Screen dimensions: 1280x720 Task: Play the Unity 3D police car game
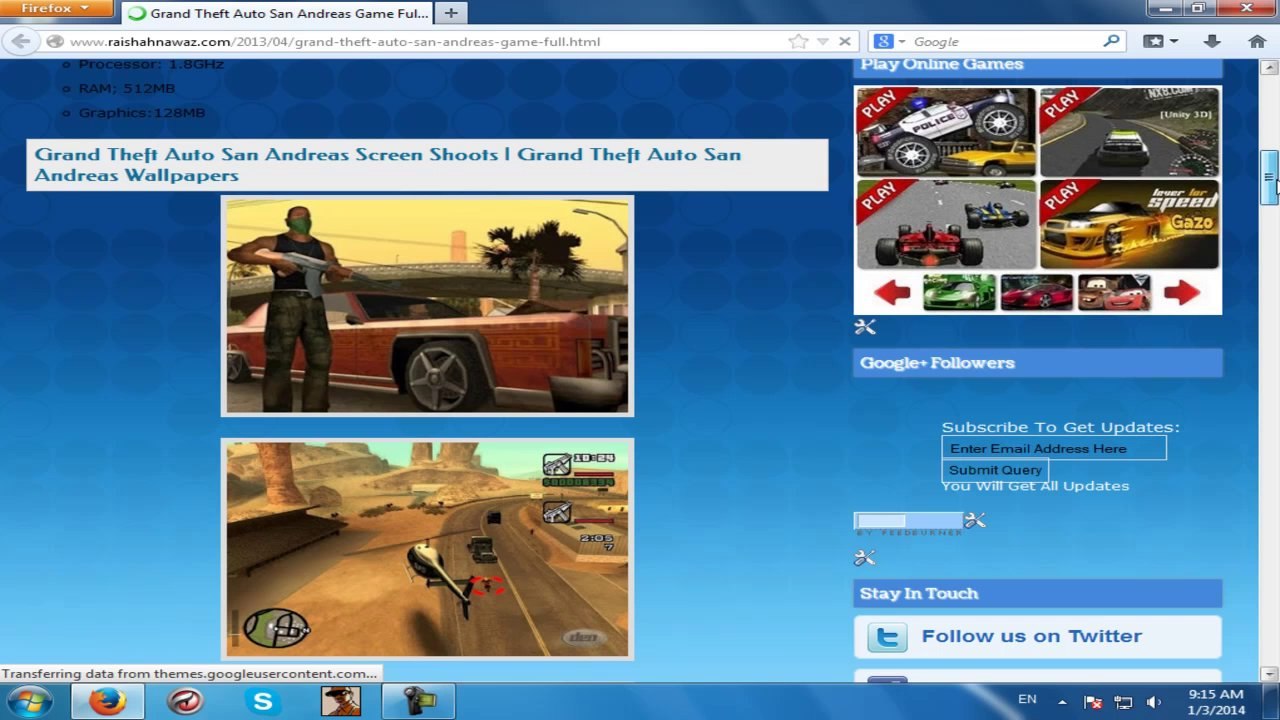[x=1129, y=132]
